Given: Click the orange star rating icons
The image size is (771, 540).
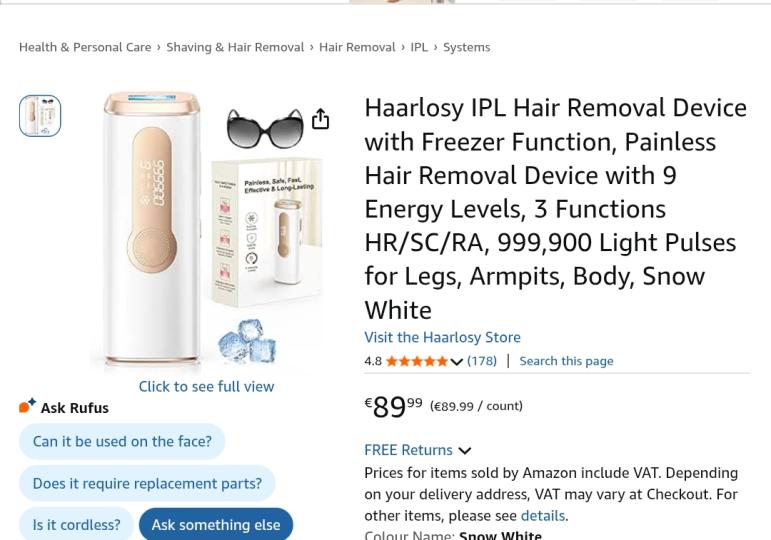Looking at the screenshot, I should pyautogui.click(x=416, y=361).
